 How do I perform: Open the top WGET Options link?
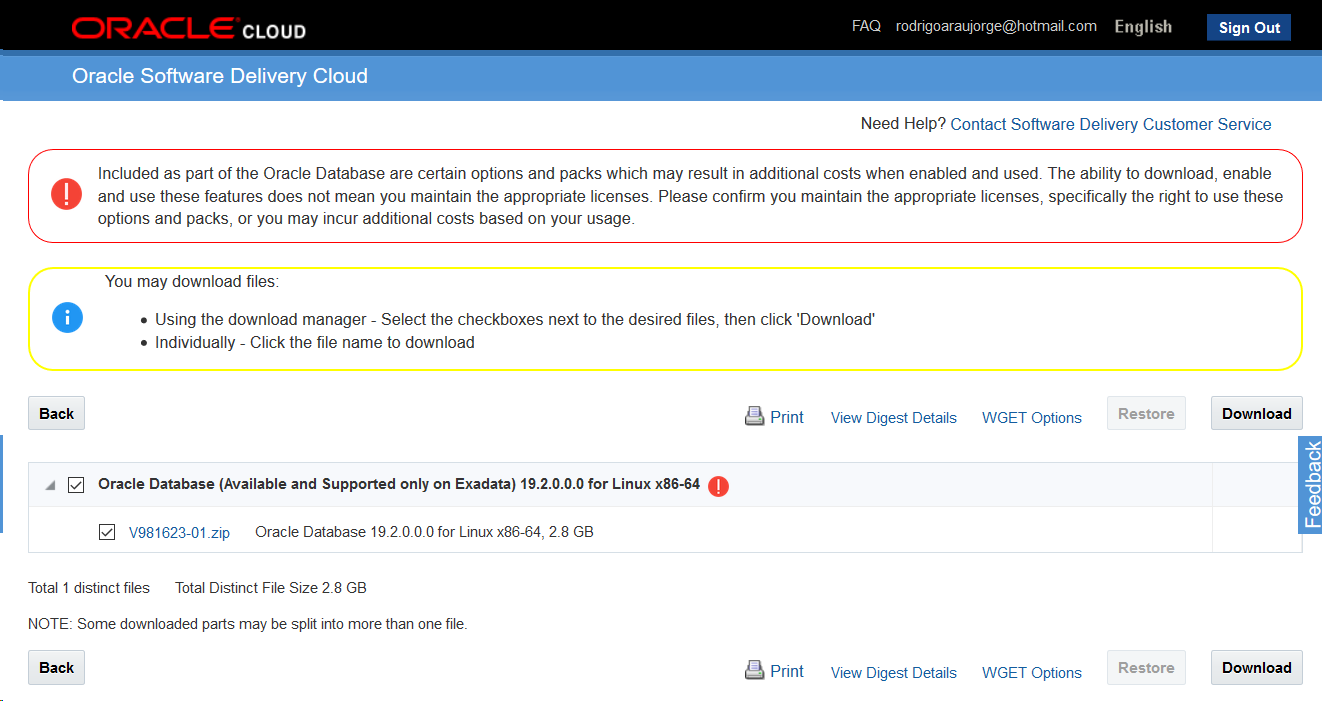tap(1032, 418)
